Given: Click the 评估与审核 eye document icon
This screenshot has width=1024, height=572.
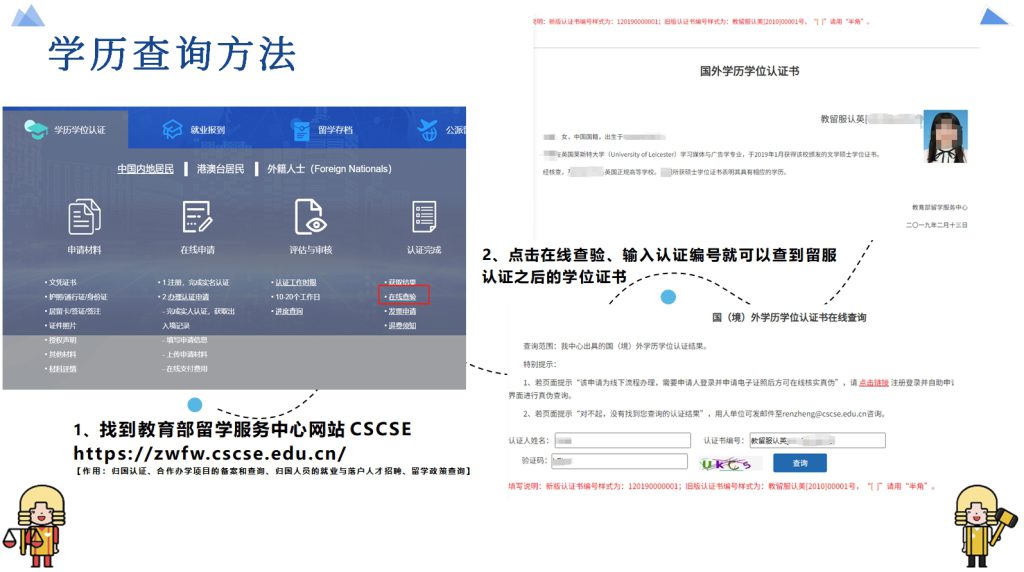Looking at the screenshot, I should (310, 217).
